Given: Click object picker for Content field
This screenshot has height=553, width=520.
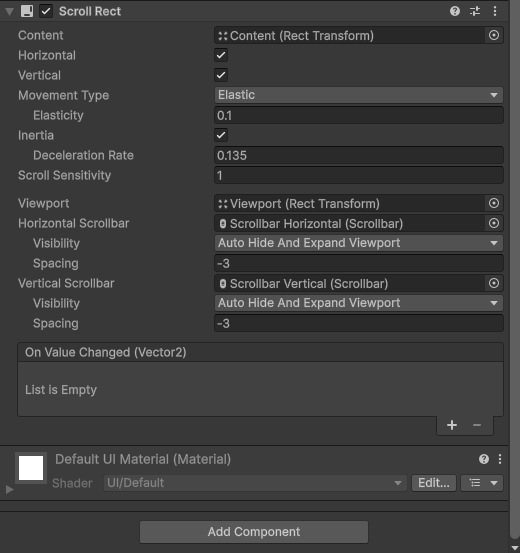Looking at the screenshot, I should (494, 35).
